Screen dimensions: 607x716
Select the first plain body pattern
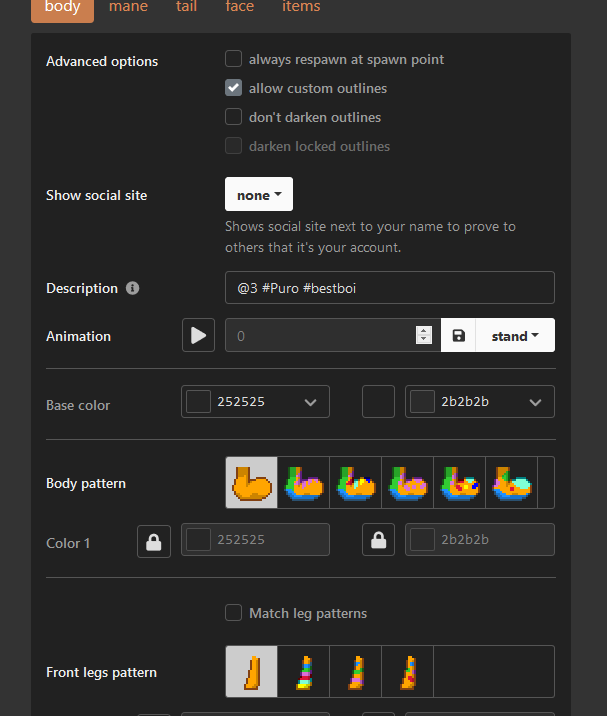[252, 483]
